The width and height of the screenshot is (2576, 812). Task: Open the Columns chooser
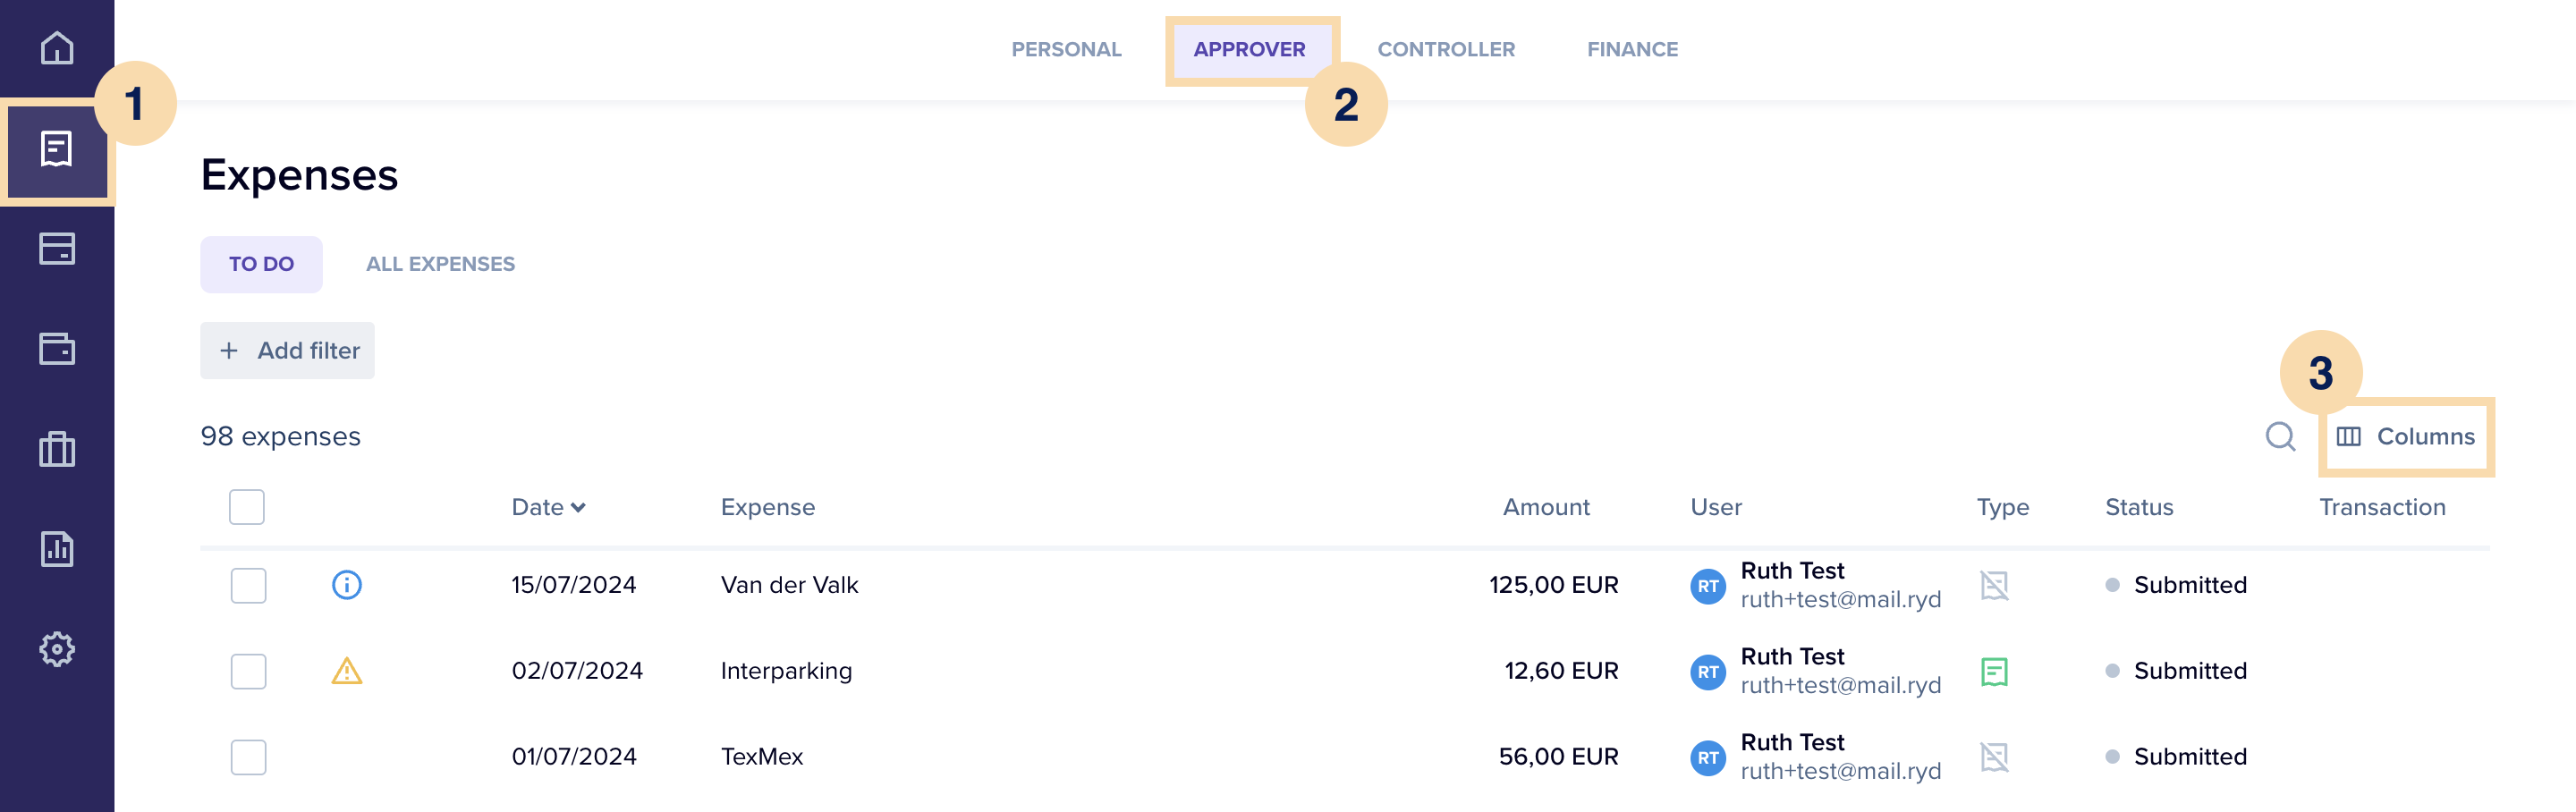(x=2406, y=437)
